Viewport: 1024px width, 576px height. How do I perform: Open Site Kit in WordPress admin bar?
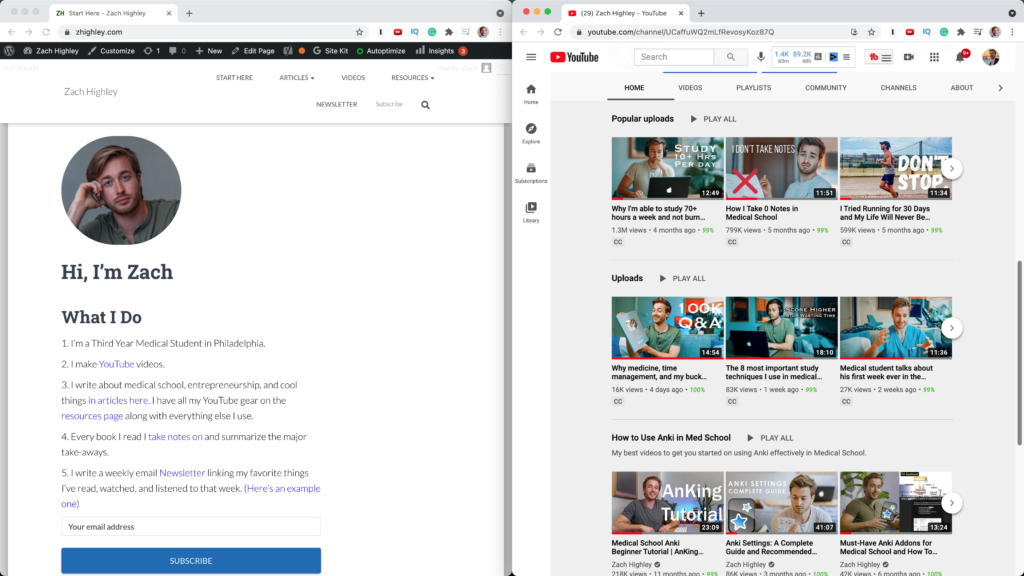tap(330, 50)
